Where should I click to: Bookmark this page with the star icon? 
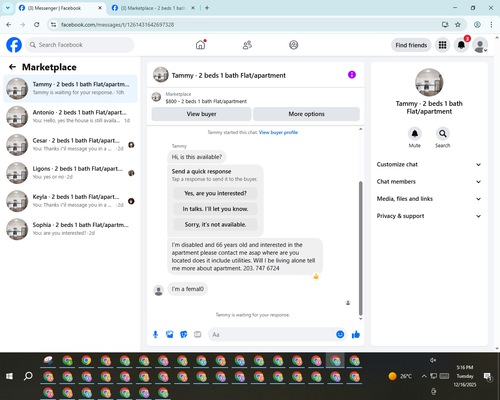[x=458, y=24]
